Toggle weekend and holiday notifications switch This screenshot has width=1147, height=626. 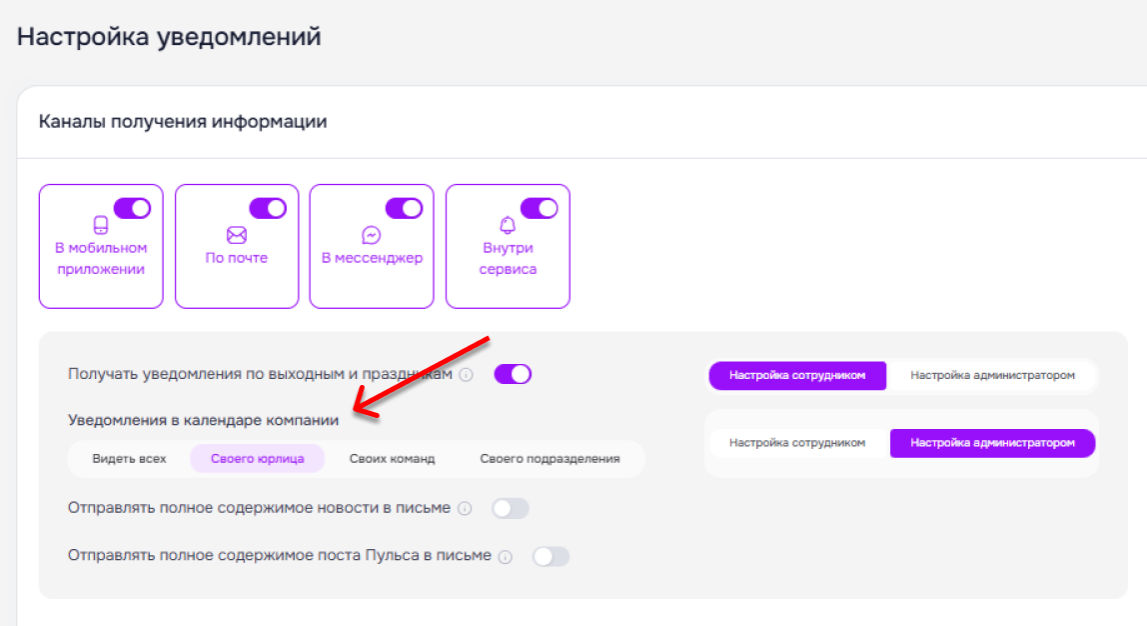click(513, 374)
